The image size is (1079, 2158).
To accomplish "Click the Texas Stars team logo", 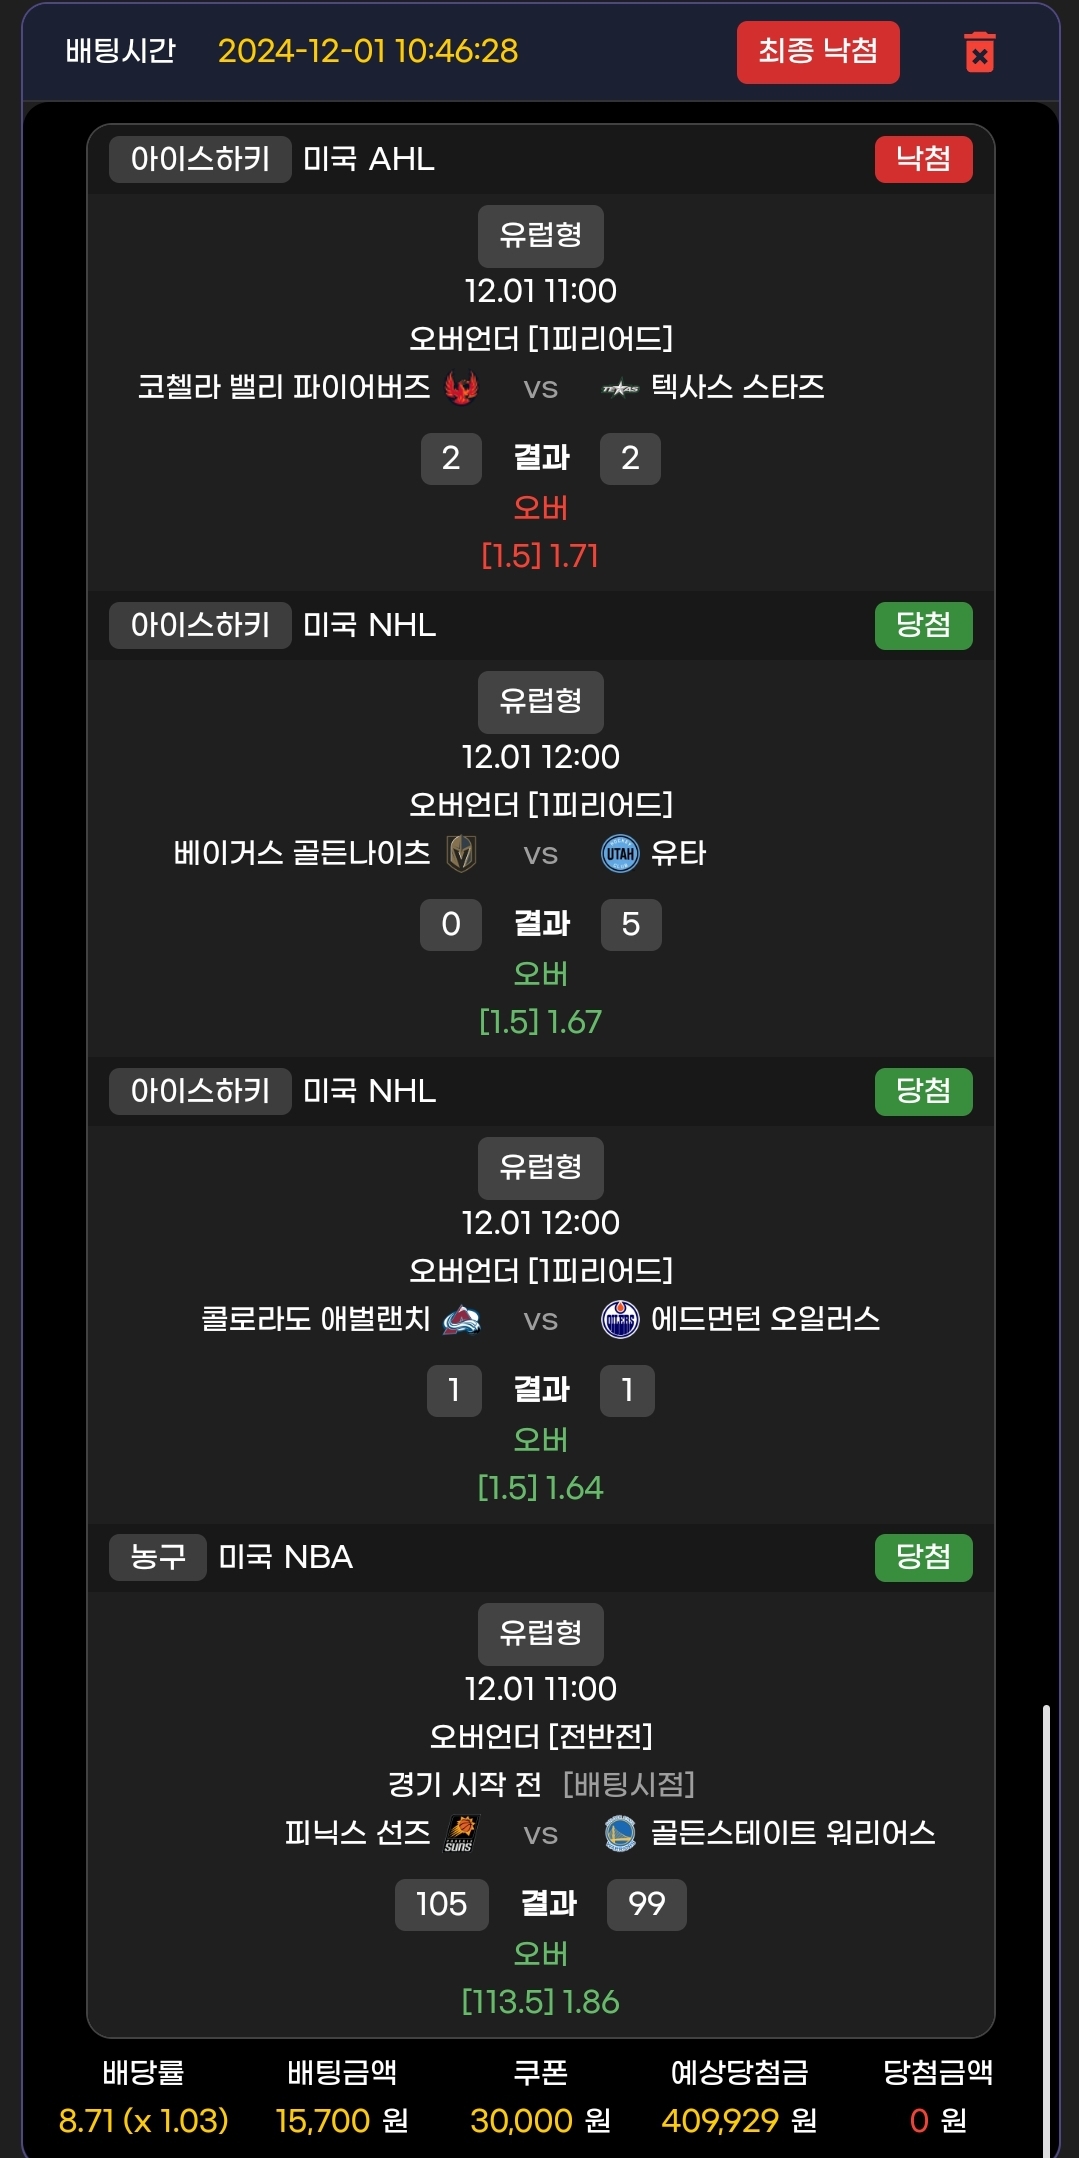I will (620, 388).
